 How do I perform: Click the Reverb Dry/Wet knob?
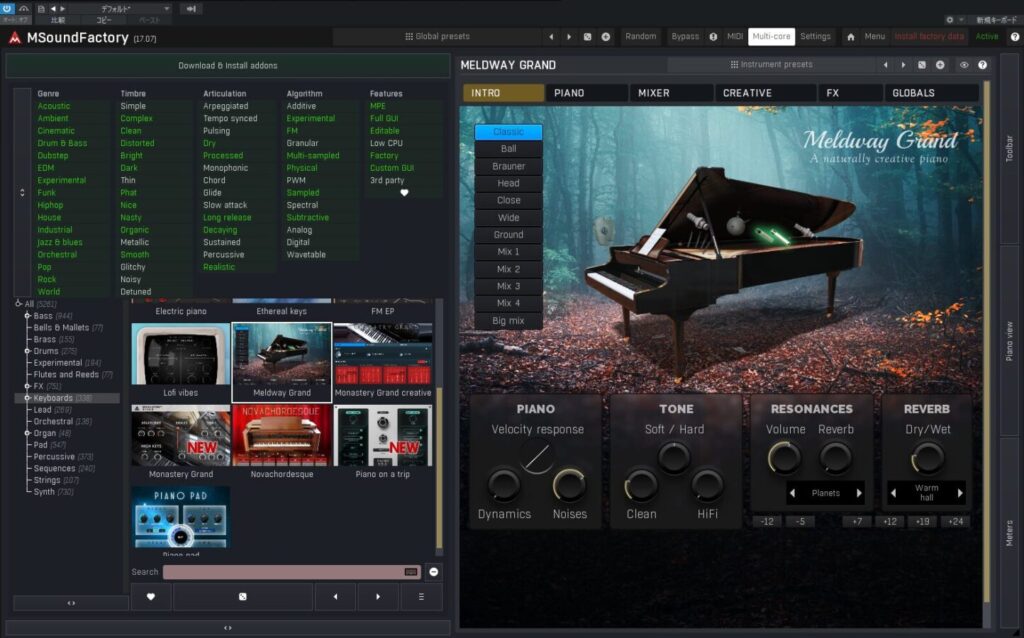(x=927, y=459)
